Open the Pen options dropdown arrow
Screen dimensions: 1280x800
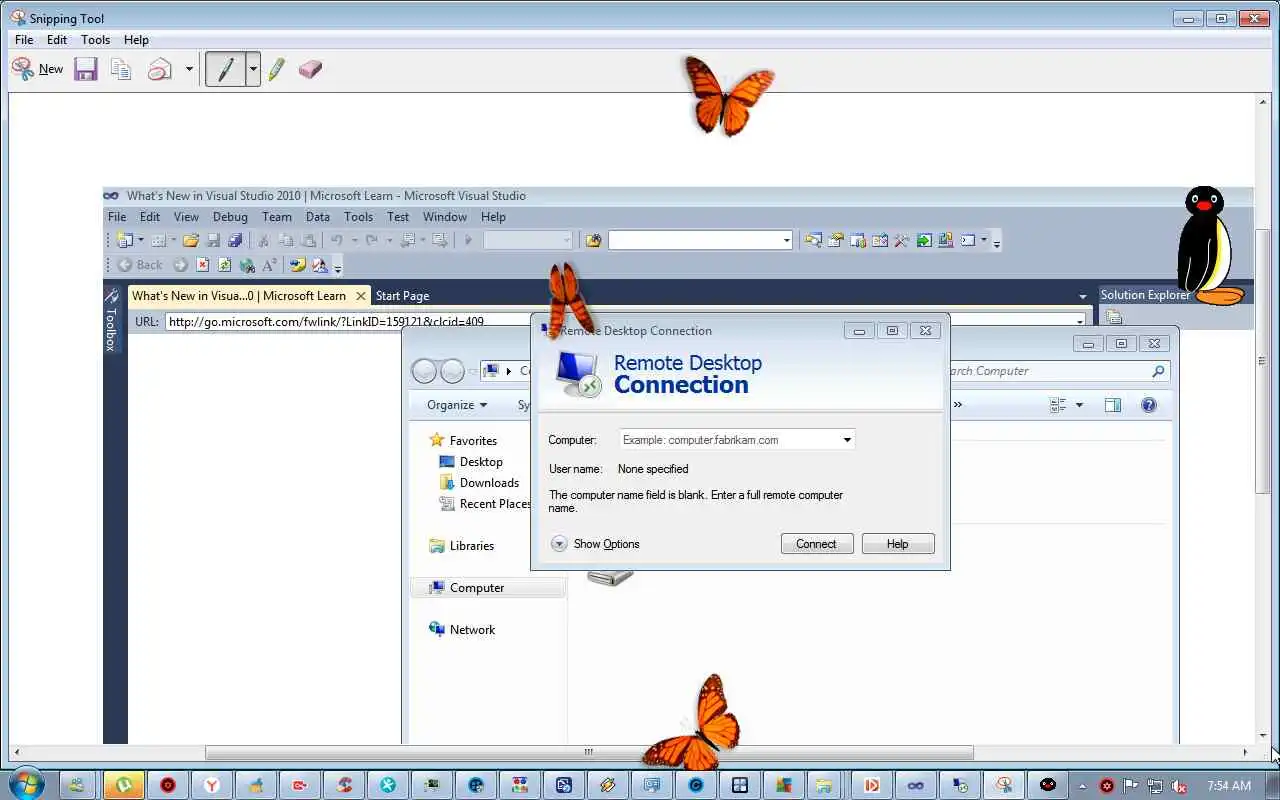253,70
